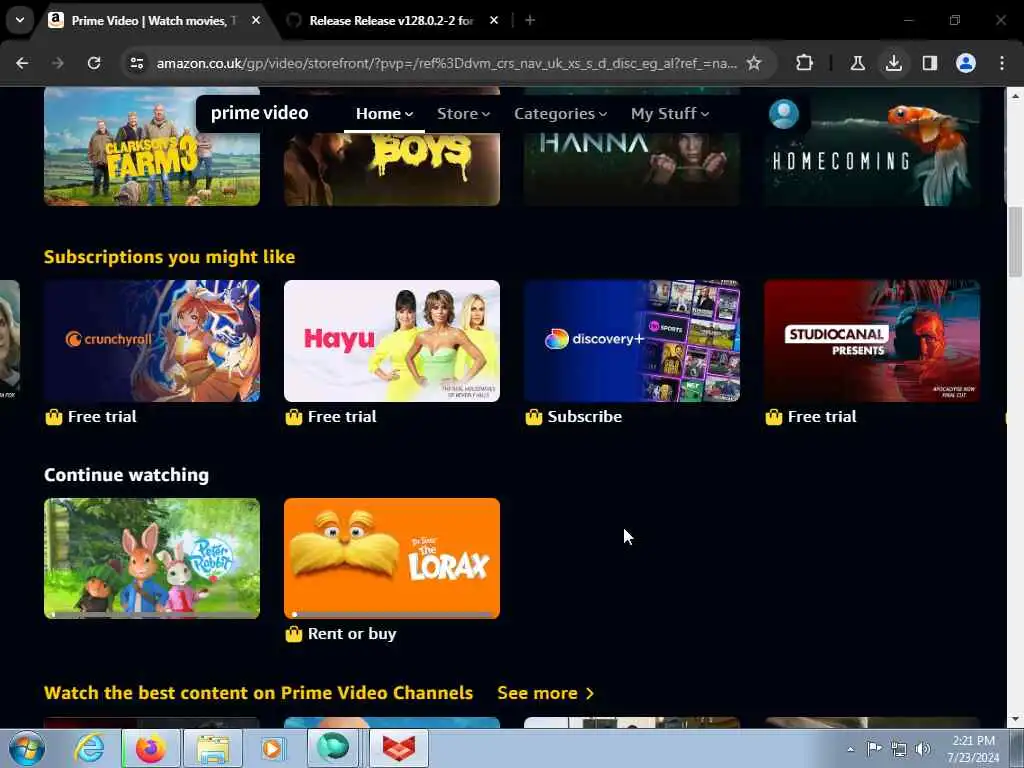Click shopping bag icon beside Studiocanal Free trial

pyautogui.click(x=774, y=417)
